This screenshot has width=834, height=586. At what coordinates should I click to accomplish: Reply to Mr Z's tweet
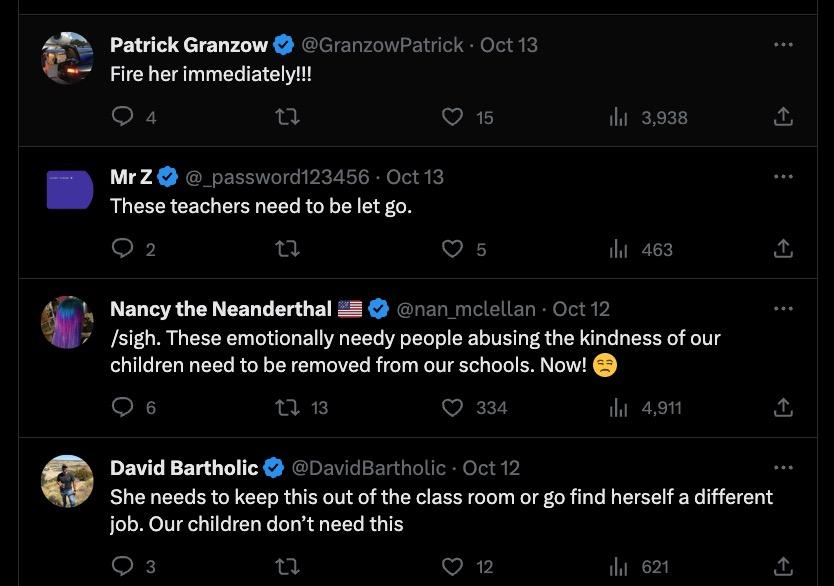(x=122, y=249)
